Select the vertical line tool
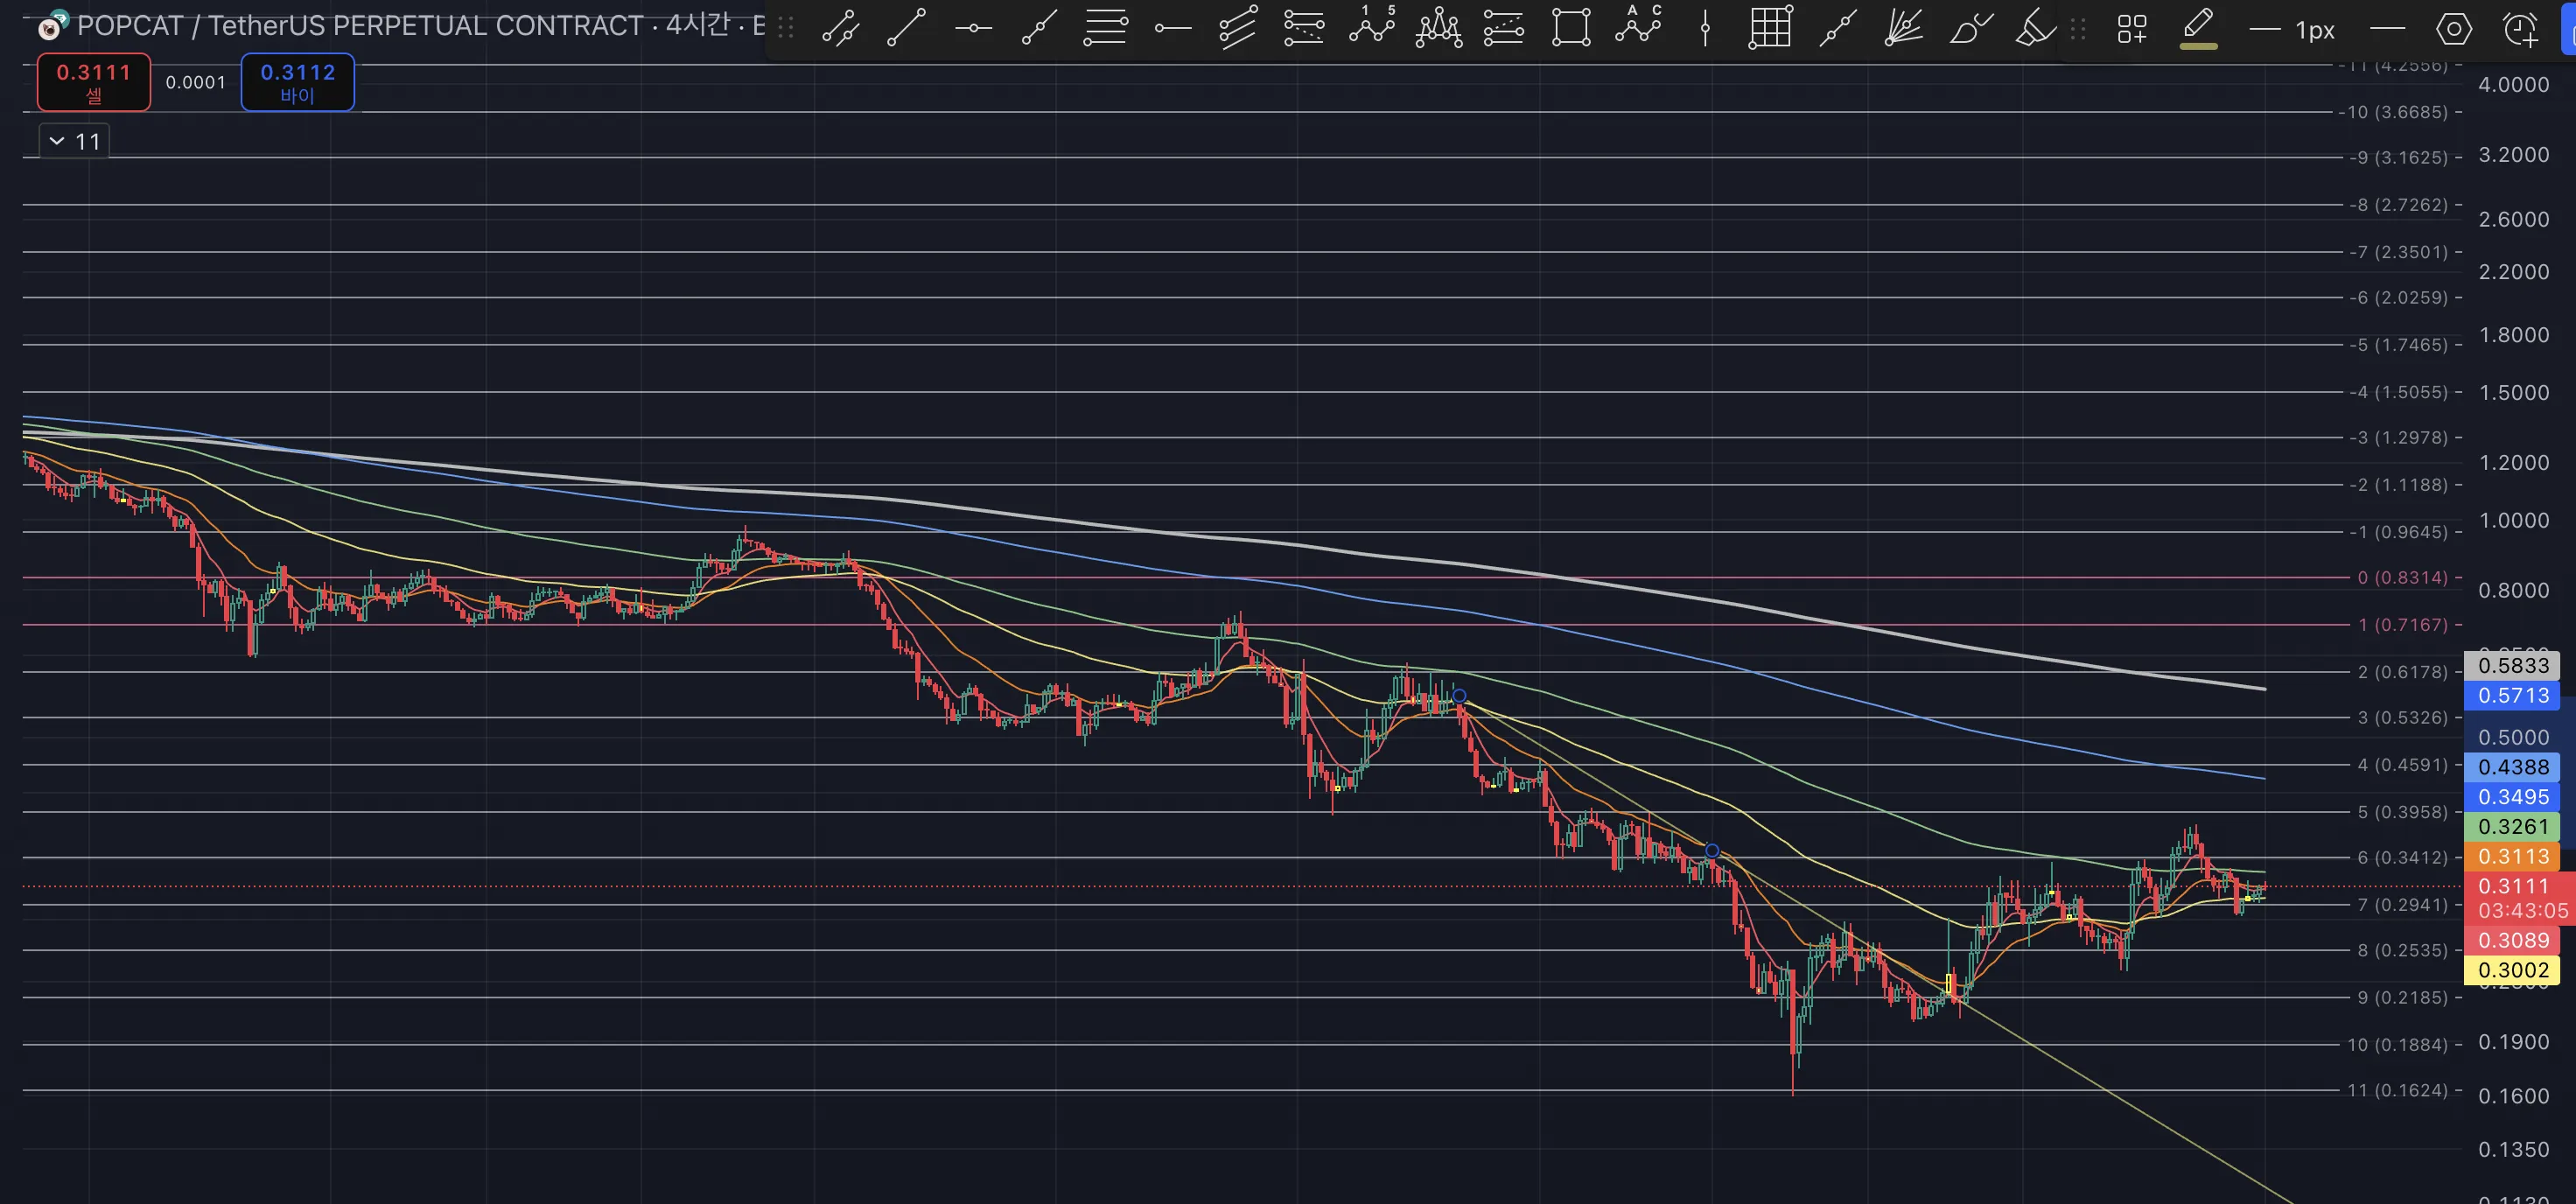2576x1204 pixels. [1705, 28]
